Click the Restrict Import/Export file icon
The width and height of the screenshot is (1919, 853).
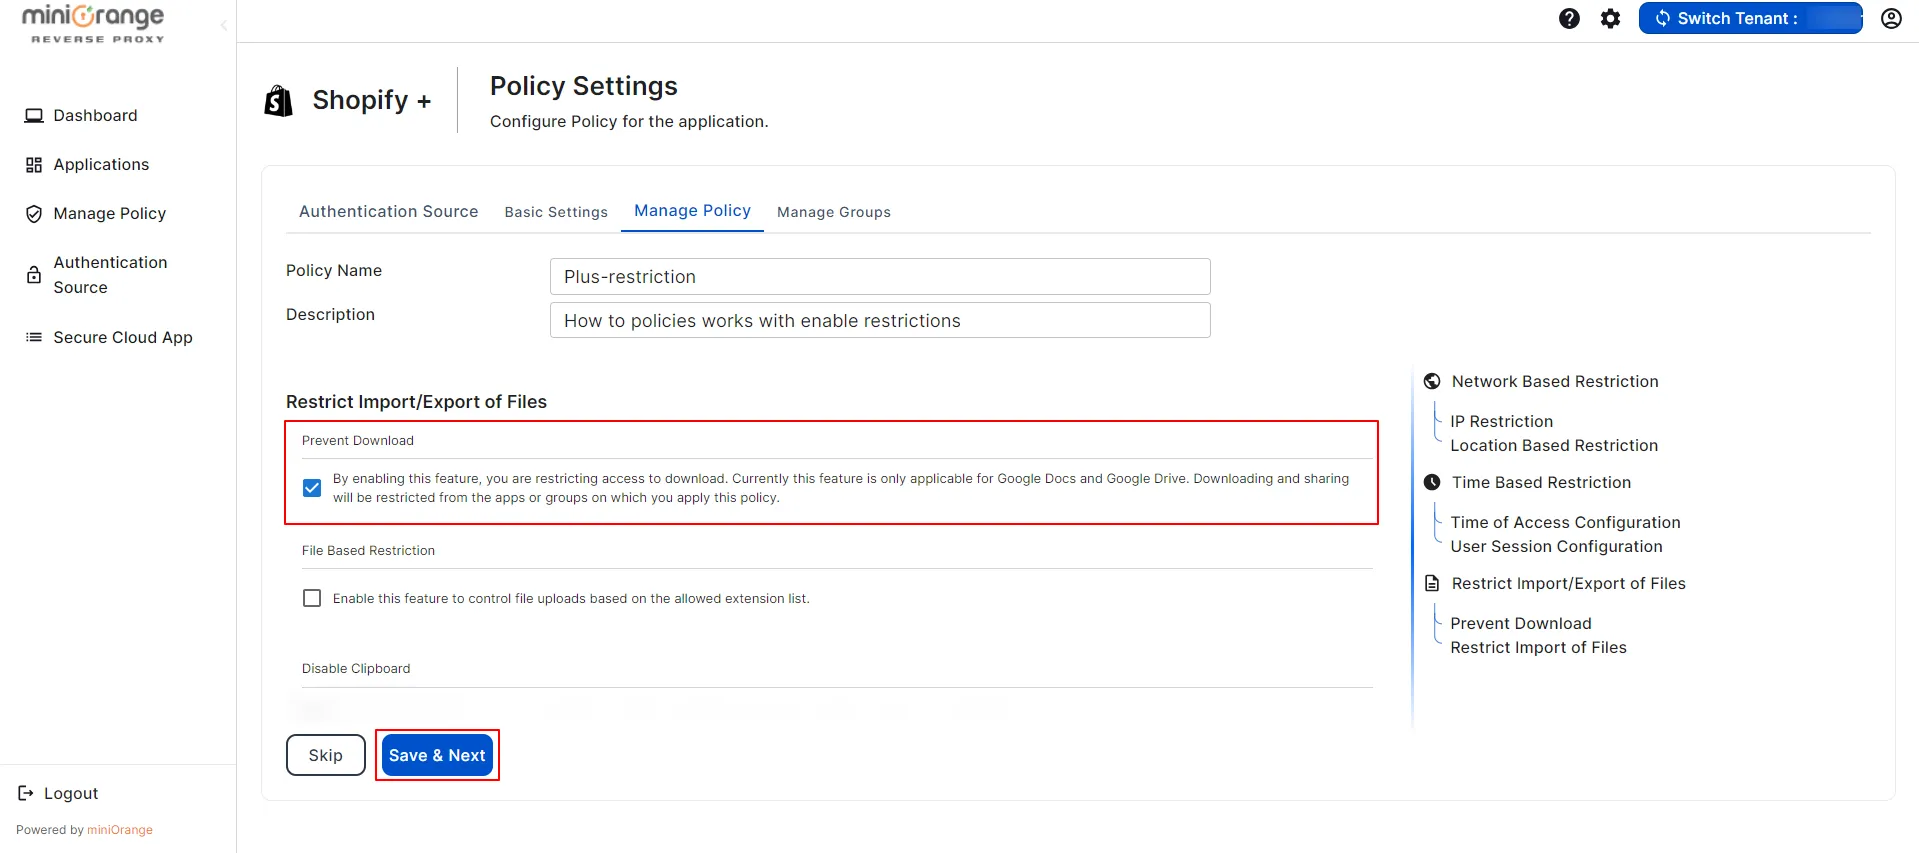[x=1432, y=583]
